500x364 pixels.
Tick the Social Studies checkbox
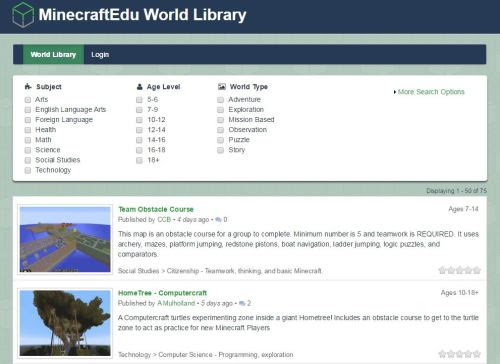coord(28,160)
